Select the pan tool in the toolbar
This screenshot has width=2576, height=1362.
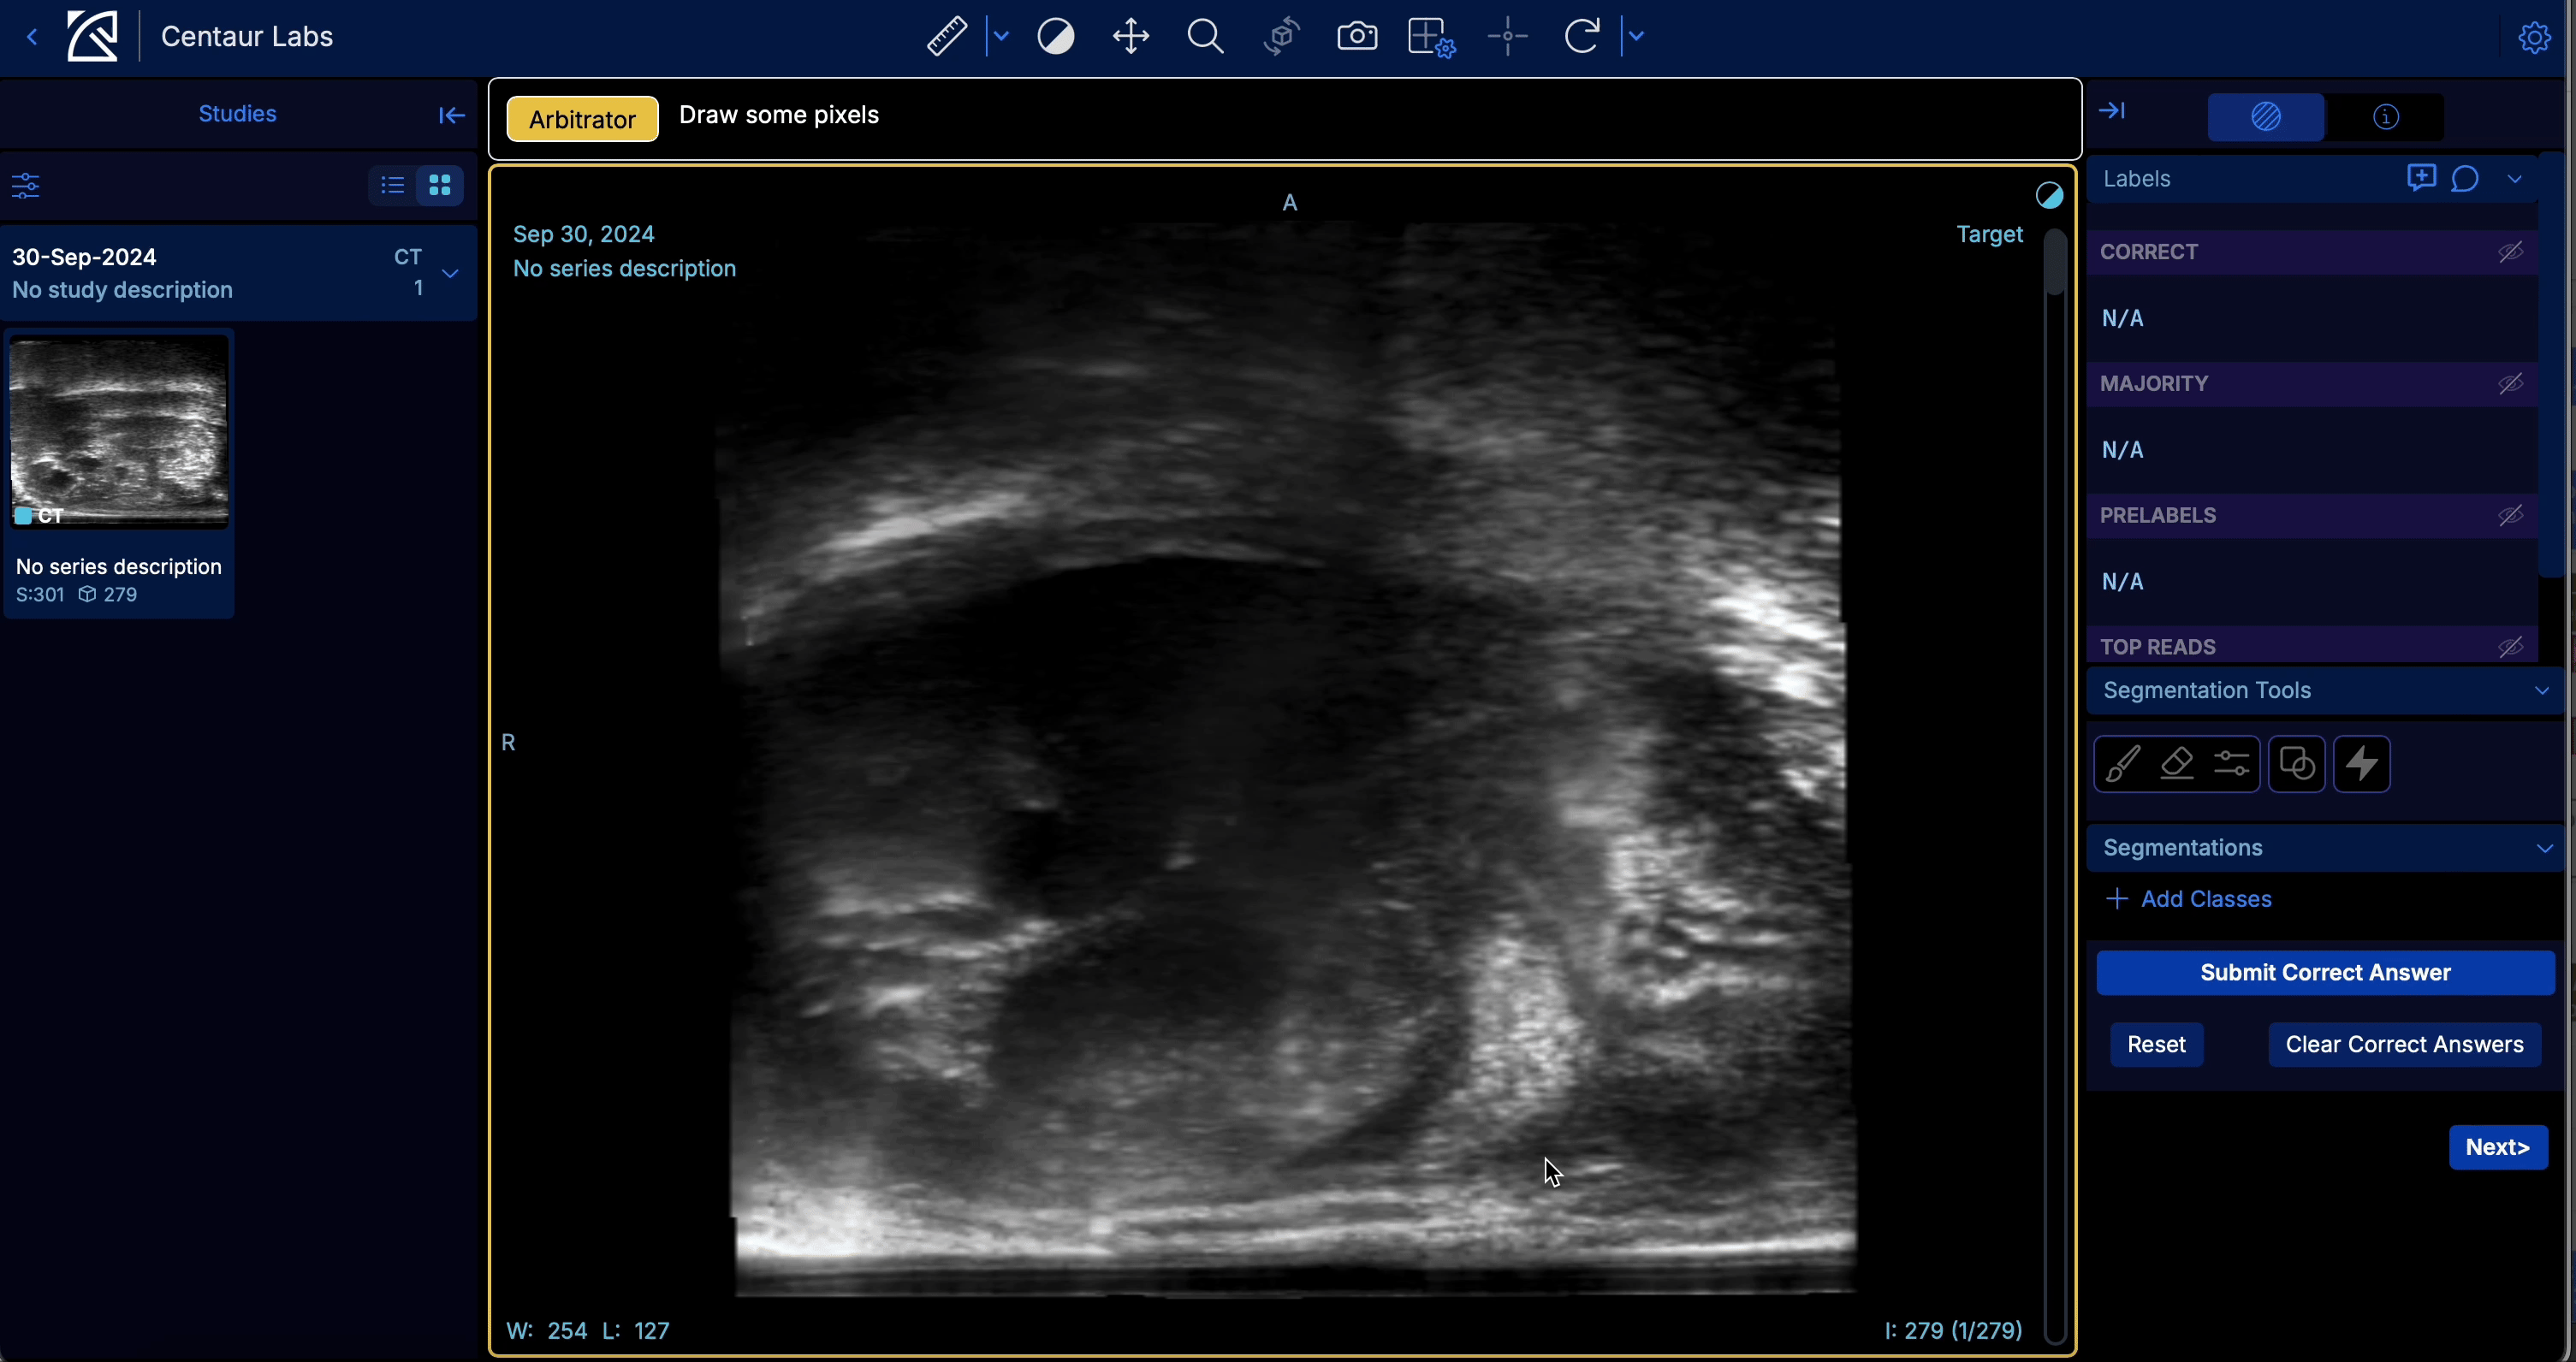pyautogui.click(x=1130, y=36)
